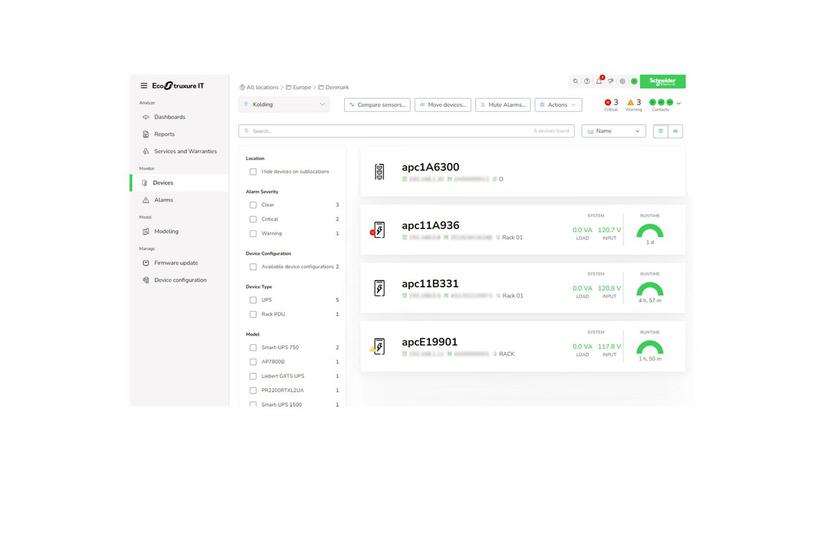Open the Kolding location dropdown
The width and height of the screenshot is (825, 550).
coord(284,105)
